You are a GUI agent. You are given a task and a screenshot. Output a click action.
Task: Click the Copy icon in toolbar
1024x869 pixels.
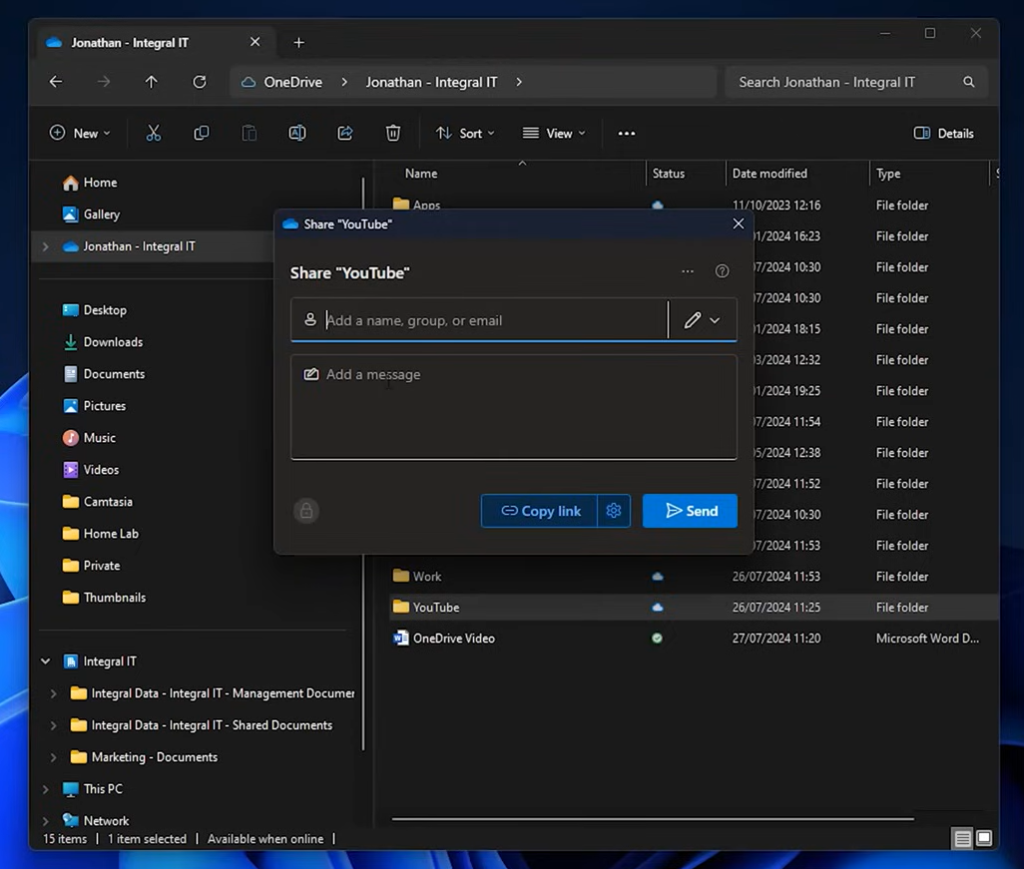[x=201, y=133]
